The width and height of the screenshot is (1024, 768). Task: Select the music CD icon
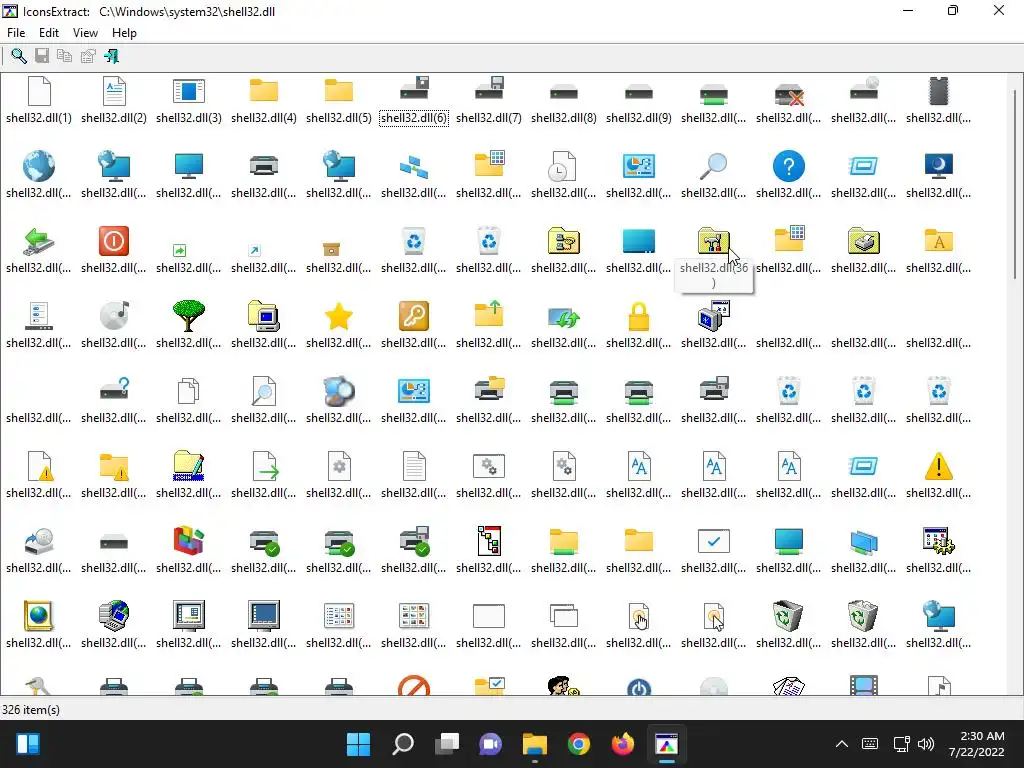[114, 316]
